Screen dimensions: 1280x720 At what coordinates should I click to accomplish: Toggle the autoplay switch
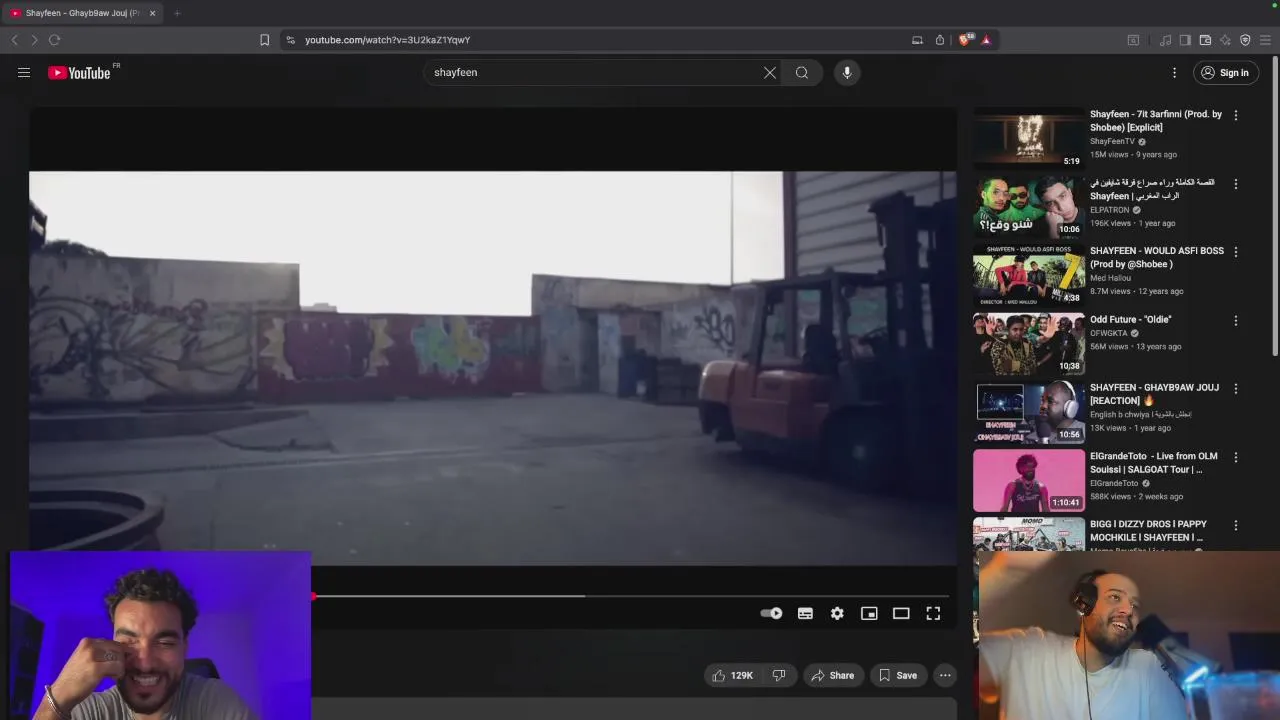click(771, 613)
